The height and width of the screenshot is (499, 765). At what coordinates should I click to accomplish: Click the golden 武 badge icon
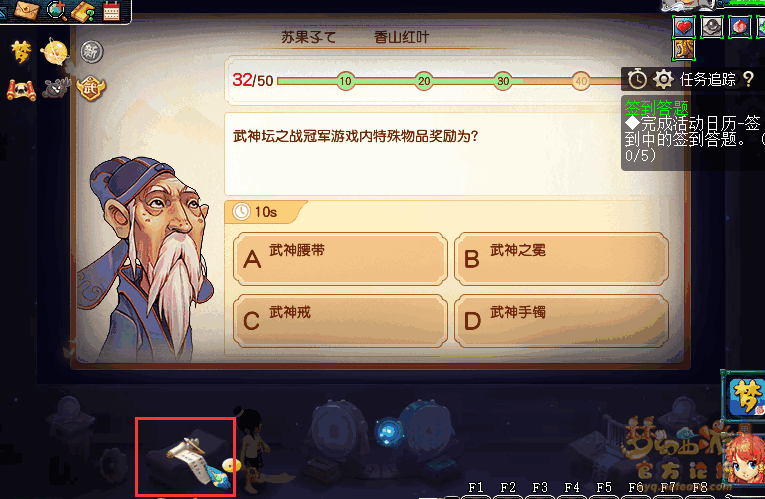pyautogui.click(x=91, y=88)
